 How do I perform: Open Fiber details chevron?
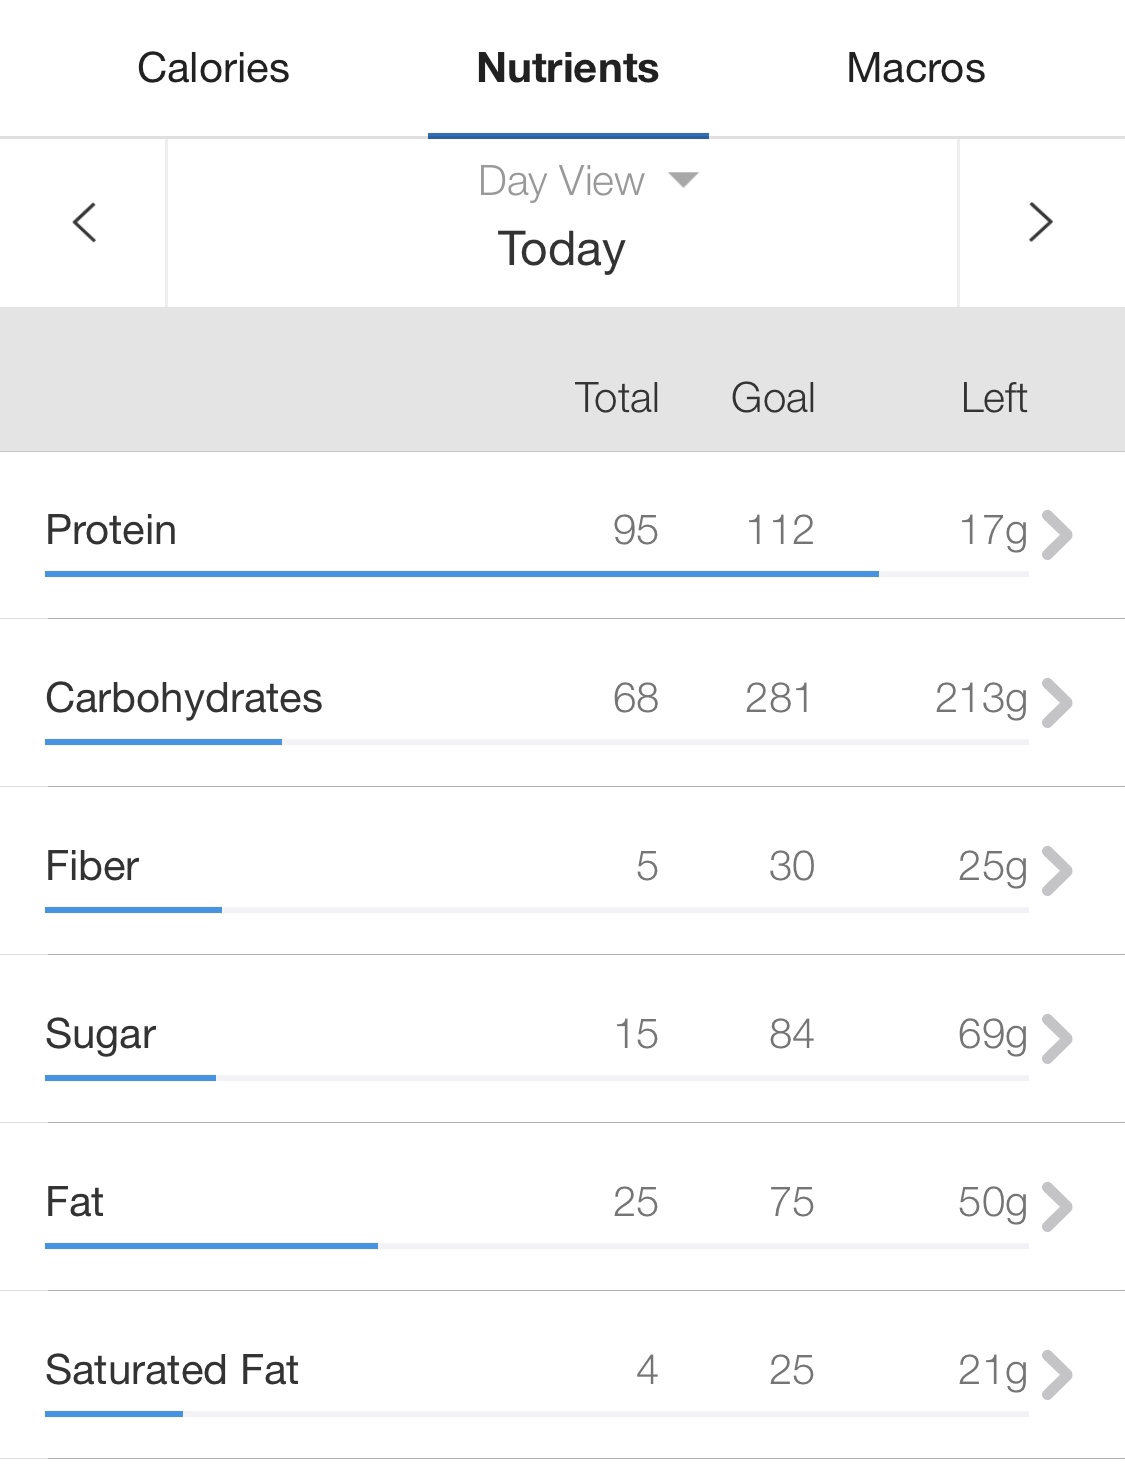tap(1056, 870)
